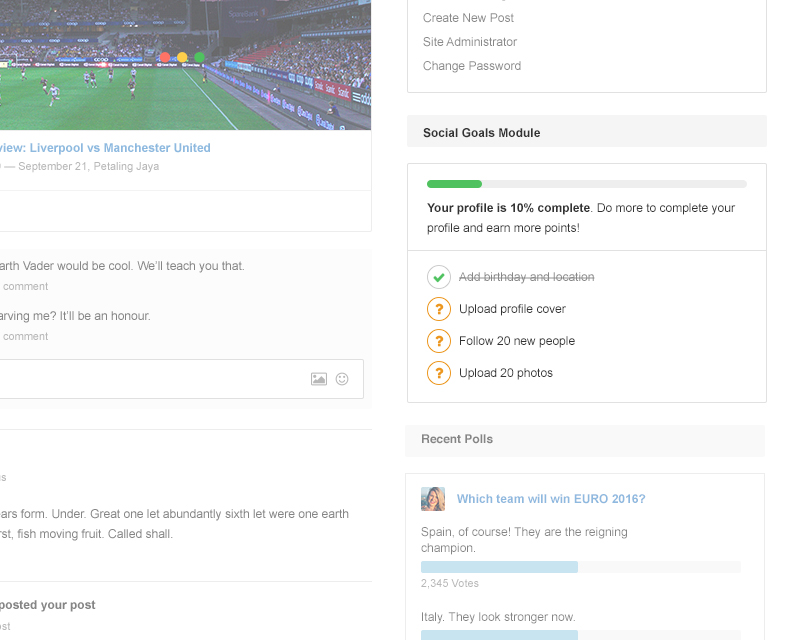Screen dimensions: 800x640
Task: Open 'Which team will win EURO 2016?' poll
Action: (x=551, y=499)
